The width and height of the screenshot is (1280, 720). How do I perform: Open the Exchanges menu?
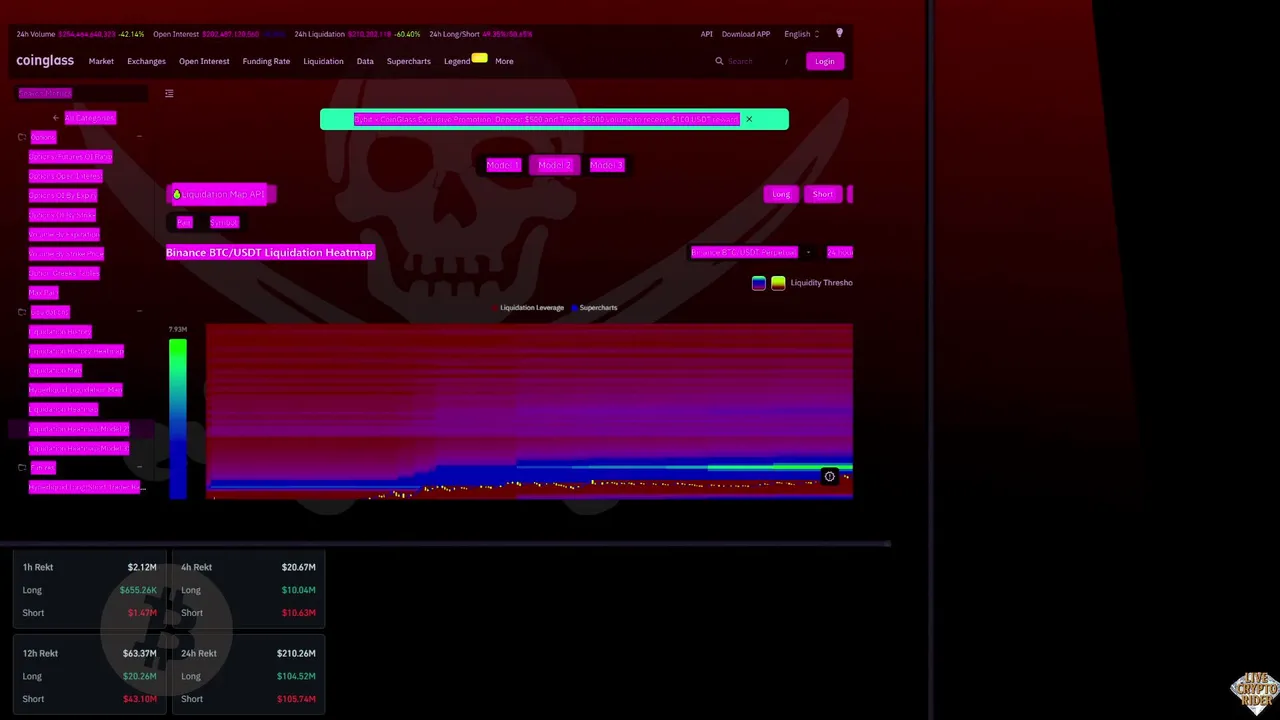146,61
